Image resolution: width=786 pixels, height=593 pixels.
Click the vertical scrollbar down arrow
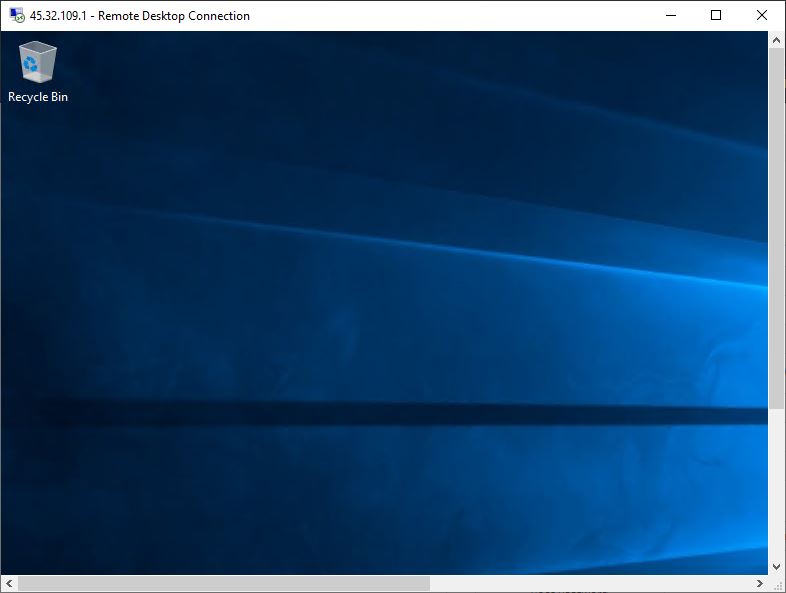tap(776, 566)
